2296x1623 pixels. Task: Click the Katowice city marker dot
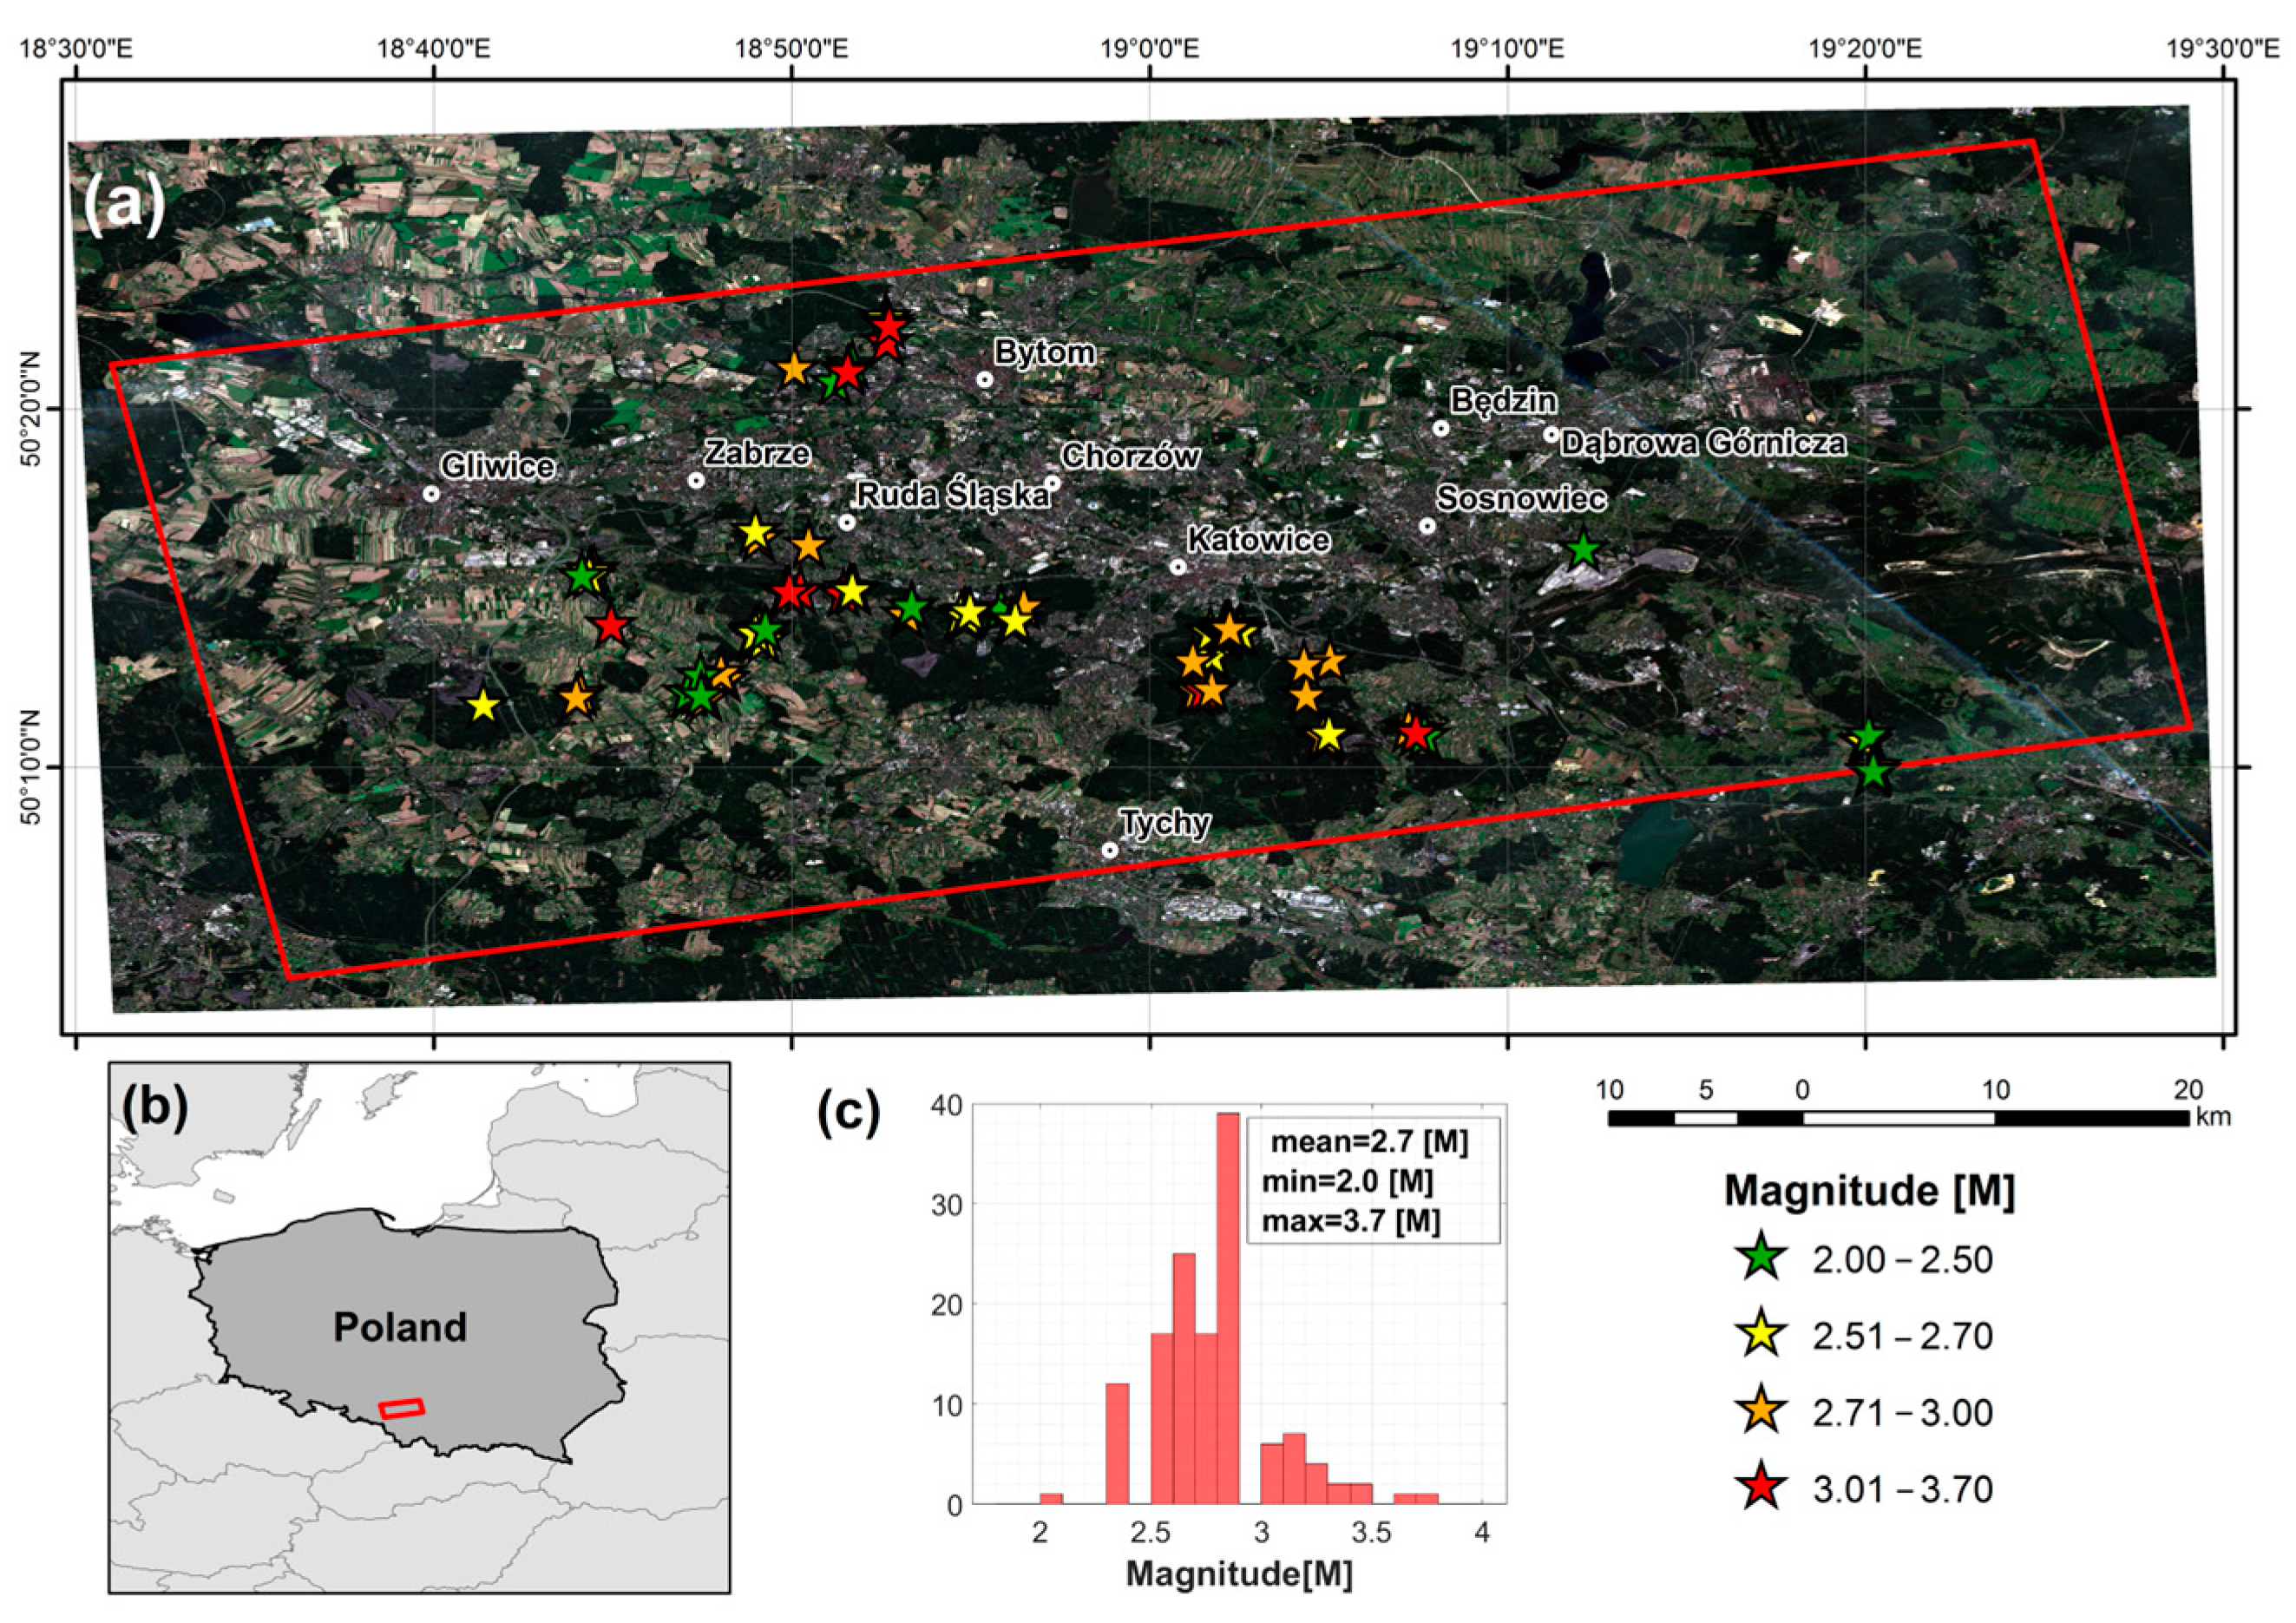pyautogui.click(x=1178, y=567)
